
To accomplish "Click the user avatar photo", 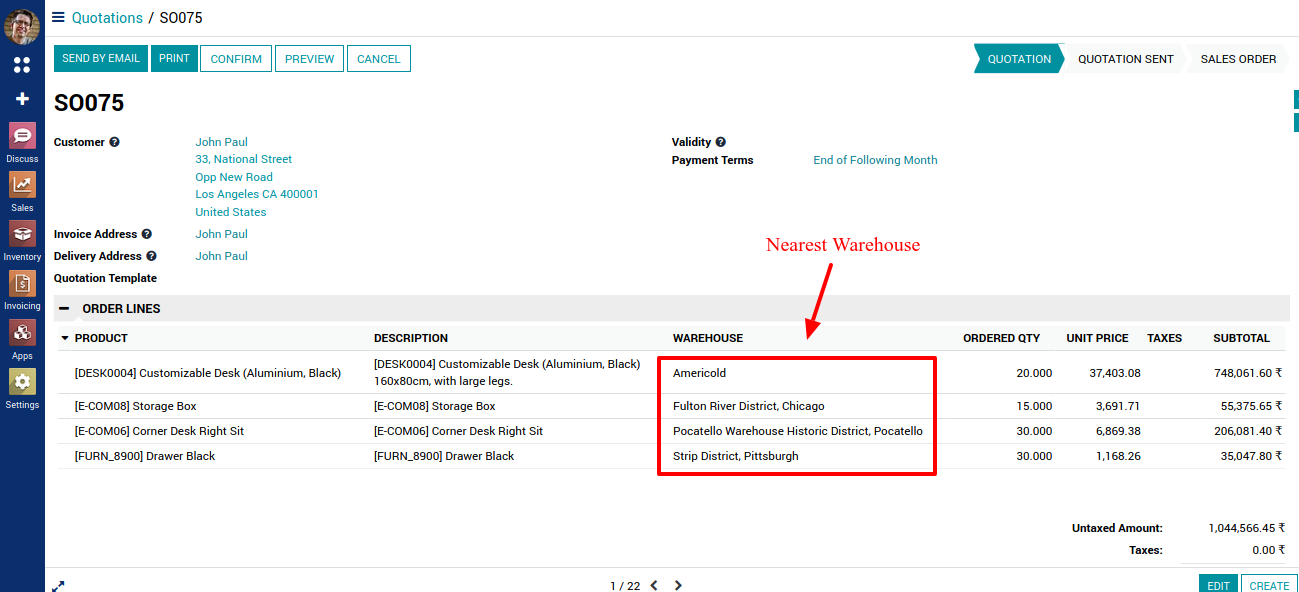I will 22,26.
